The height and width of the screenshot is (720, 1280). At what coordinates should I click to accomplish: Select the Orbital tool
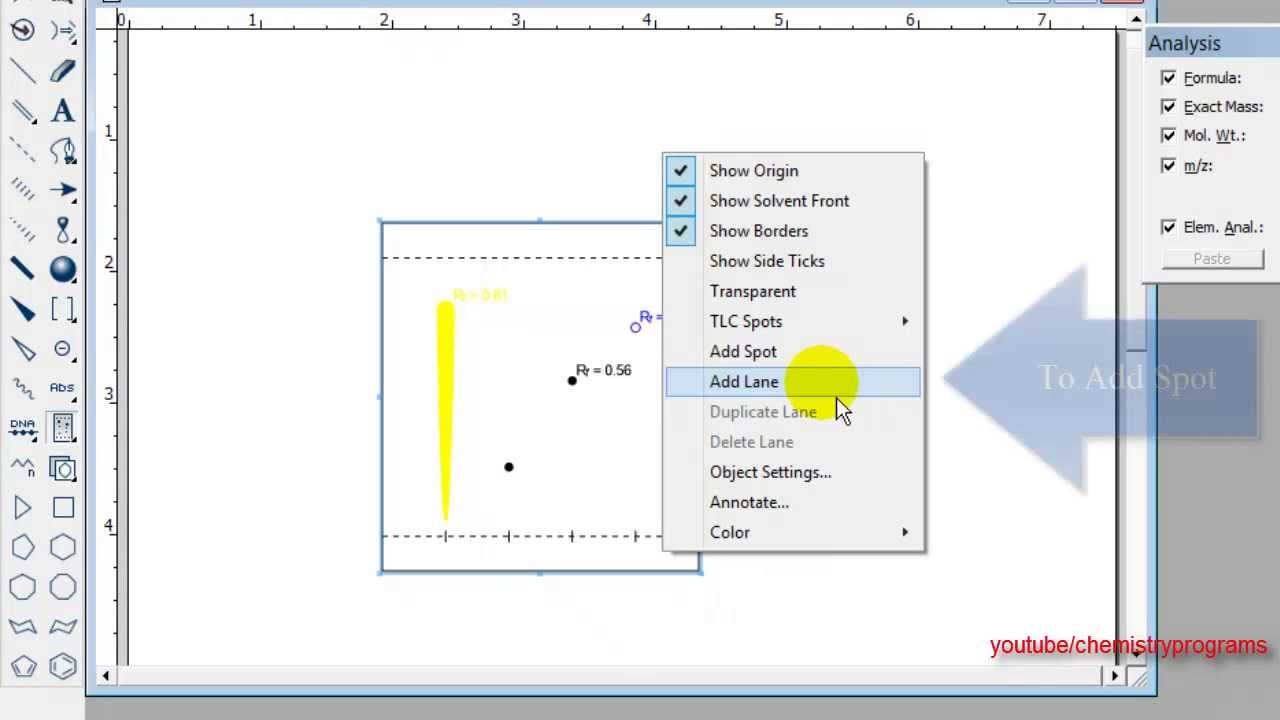63,230
